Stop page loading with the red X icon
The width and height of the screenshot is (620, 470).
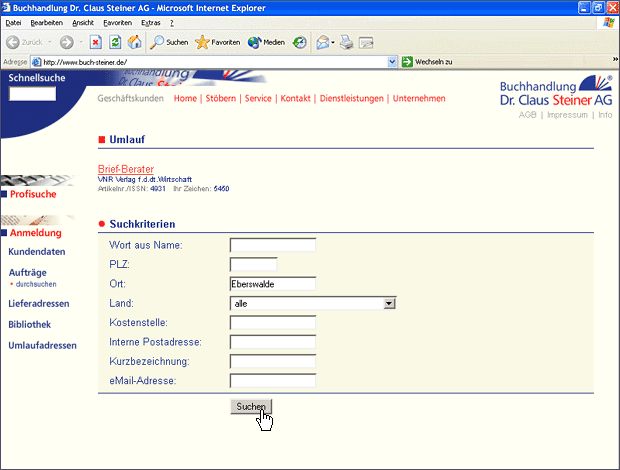[x=96, y=42]
